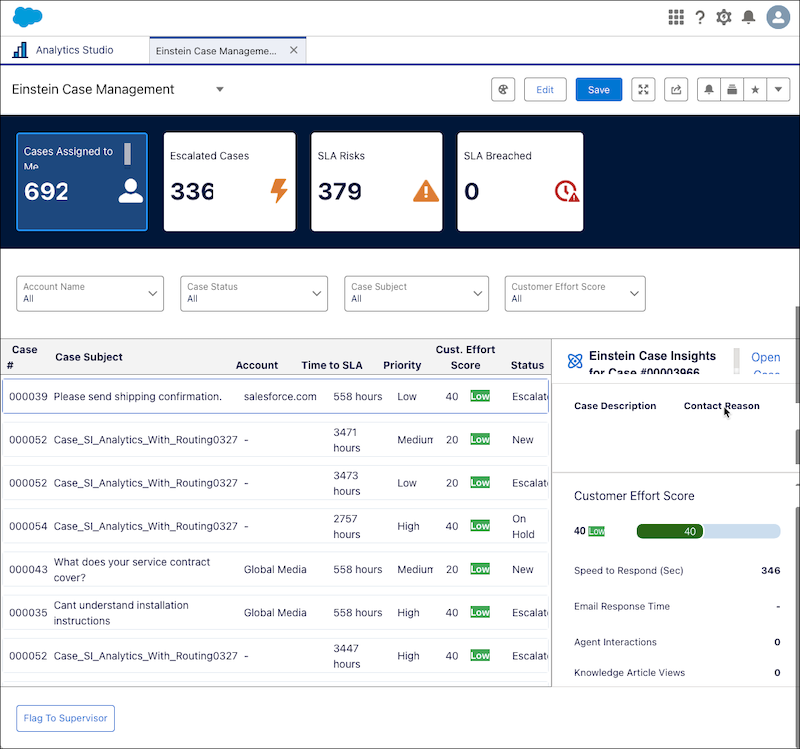Select row 'What does your service contract cover?'
The height and width of the screenshot is (749, 800).
tap(276, 569)
